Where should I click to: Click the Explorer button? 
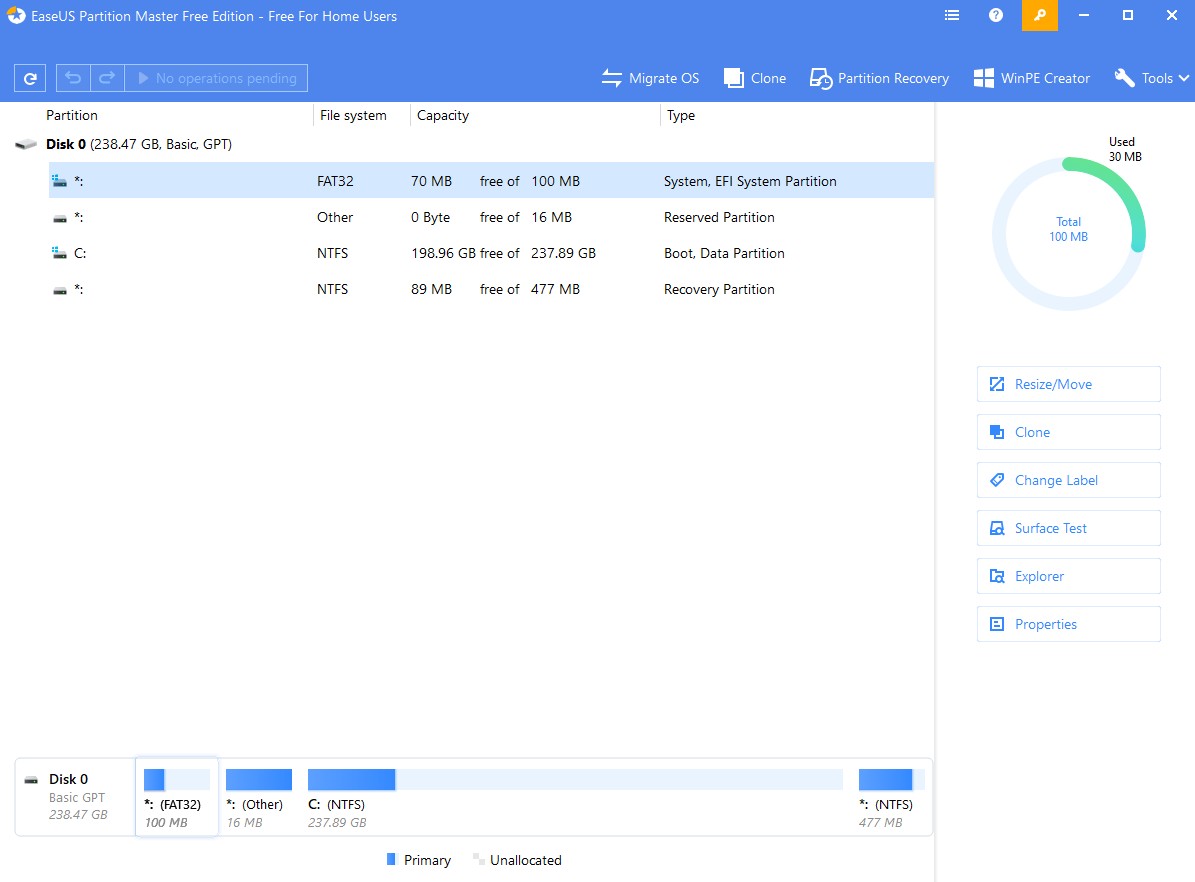(x=1068, y=576)
